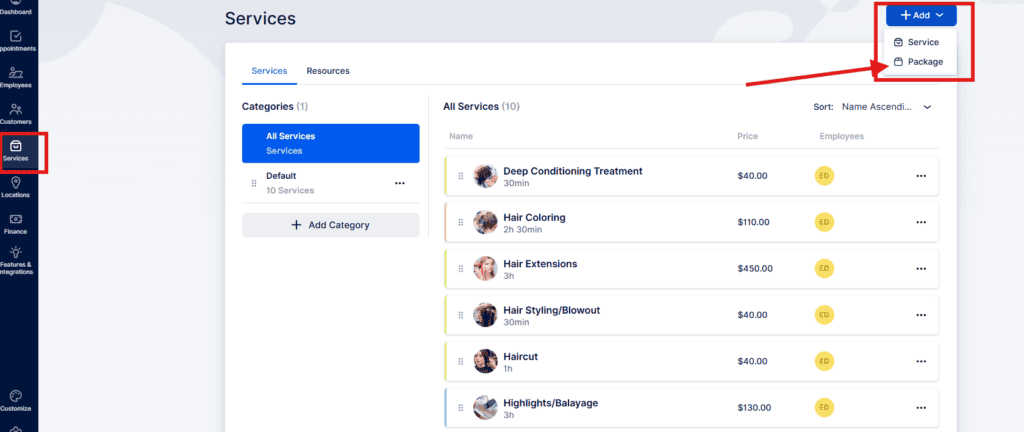Open the Locations section
1024x432 pixels.
coord(17,188)
